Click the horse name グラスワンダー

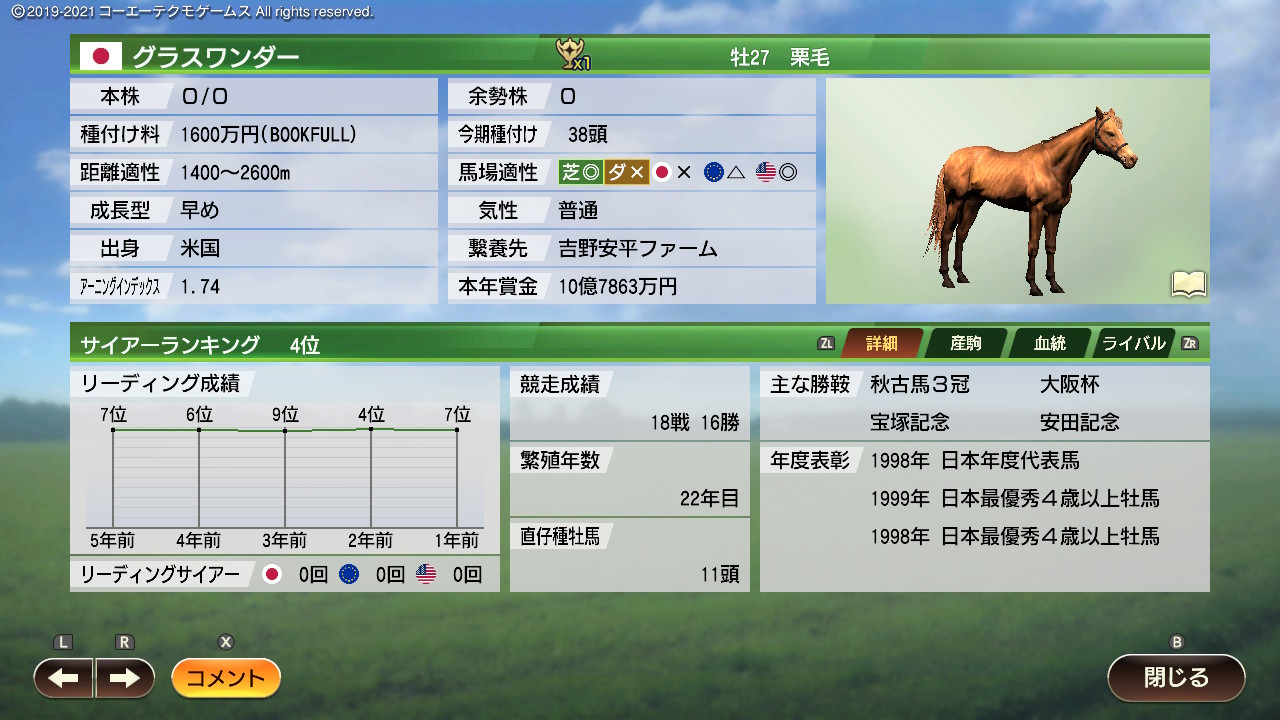(x=215, y=57)
